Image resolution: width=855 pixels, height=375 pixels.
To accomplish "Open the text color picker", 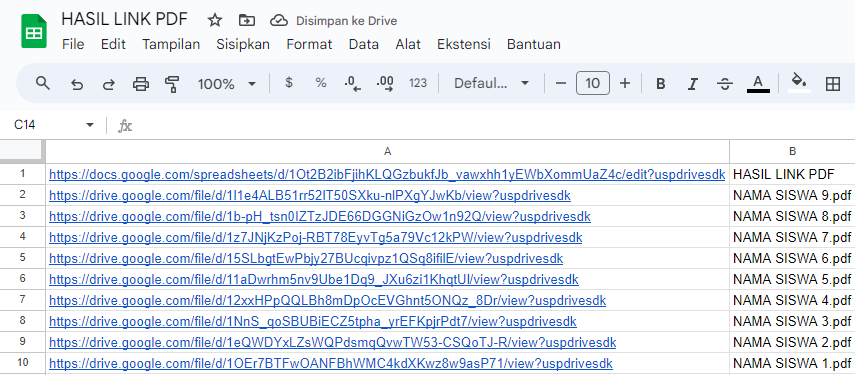I will click(757, 84).
